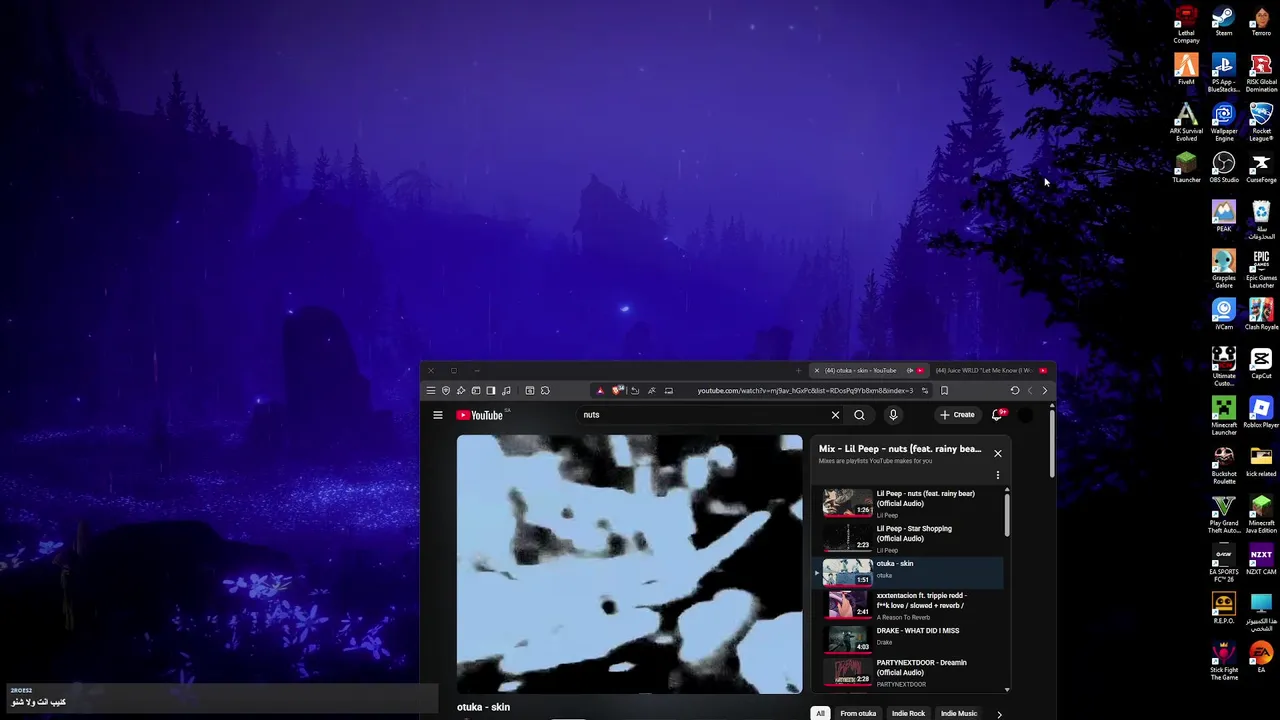
Task: Clear the YouTube search text
Action: point(835,415)
